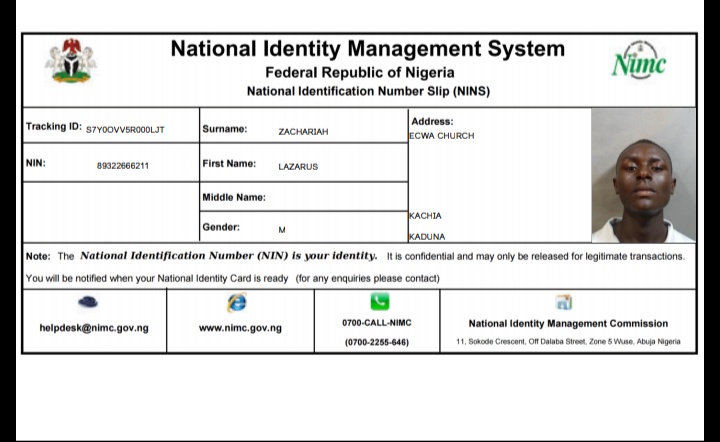Click the empty Middle Name field
This screenshot has width=720, height=442.
point(335,197)
